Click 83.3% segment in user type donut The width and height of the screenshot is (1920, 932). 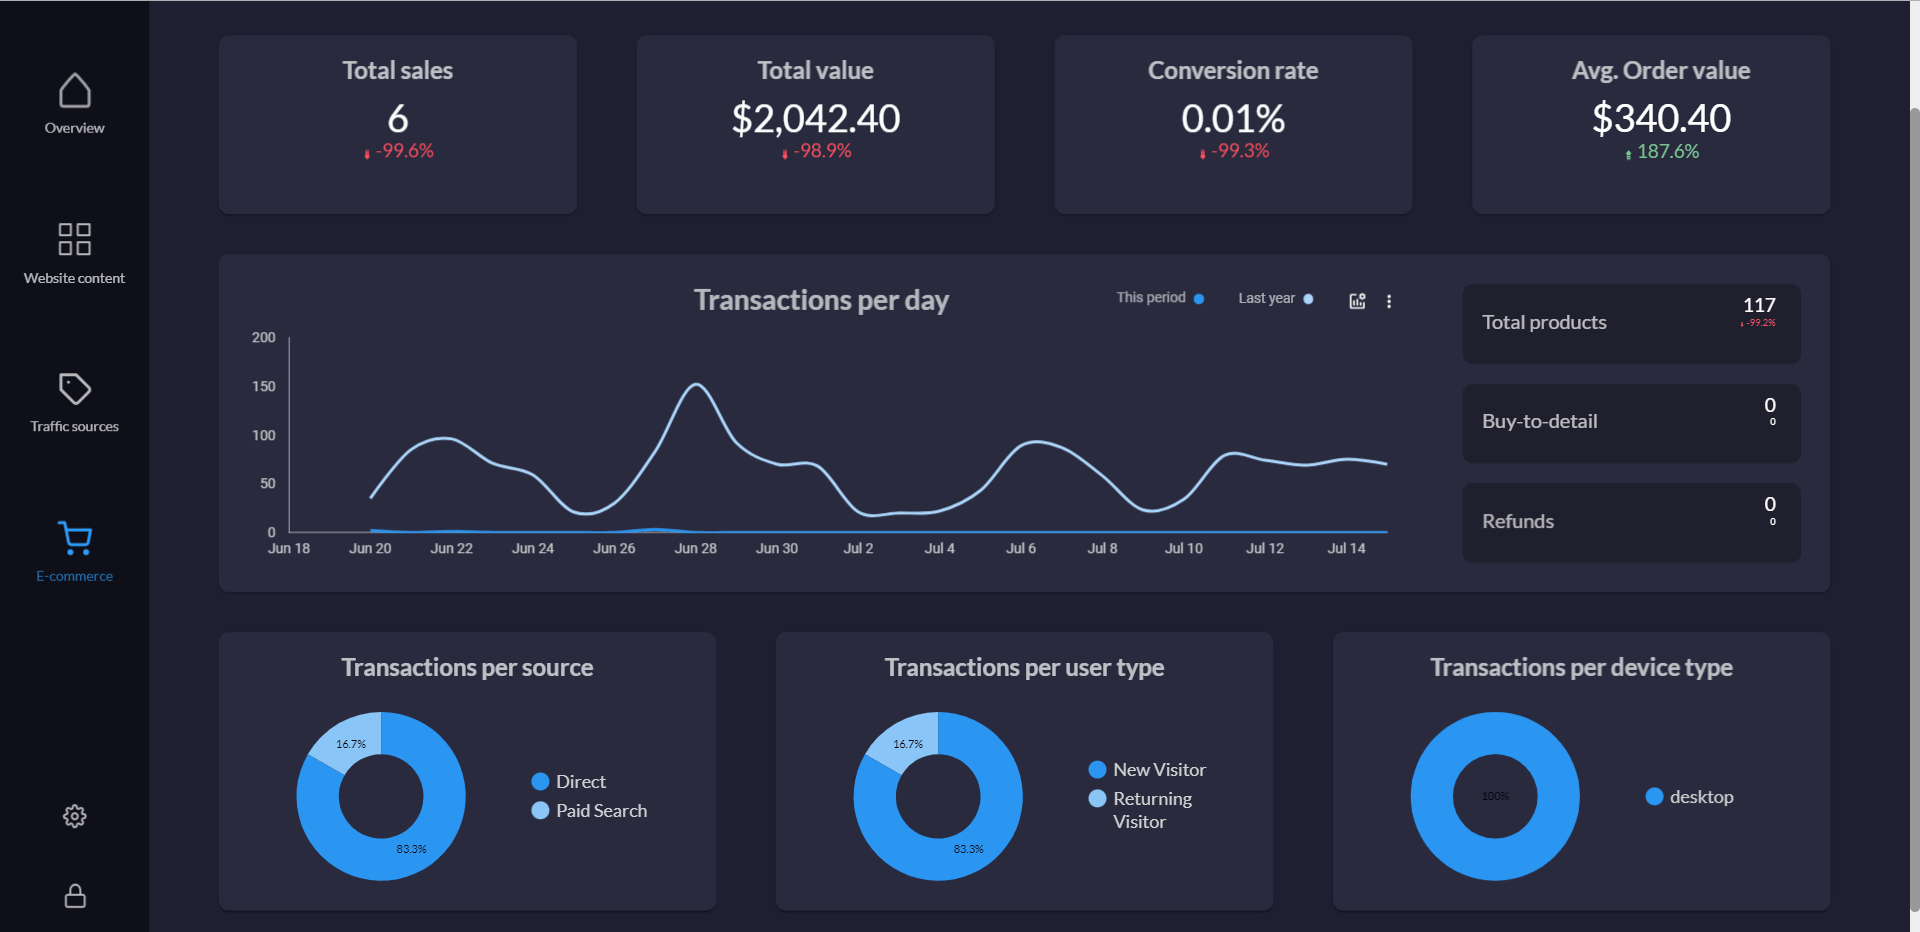[968, 849]
